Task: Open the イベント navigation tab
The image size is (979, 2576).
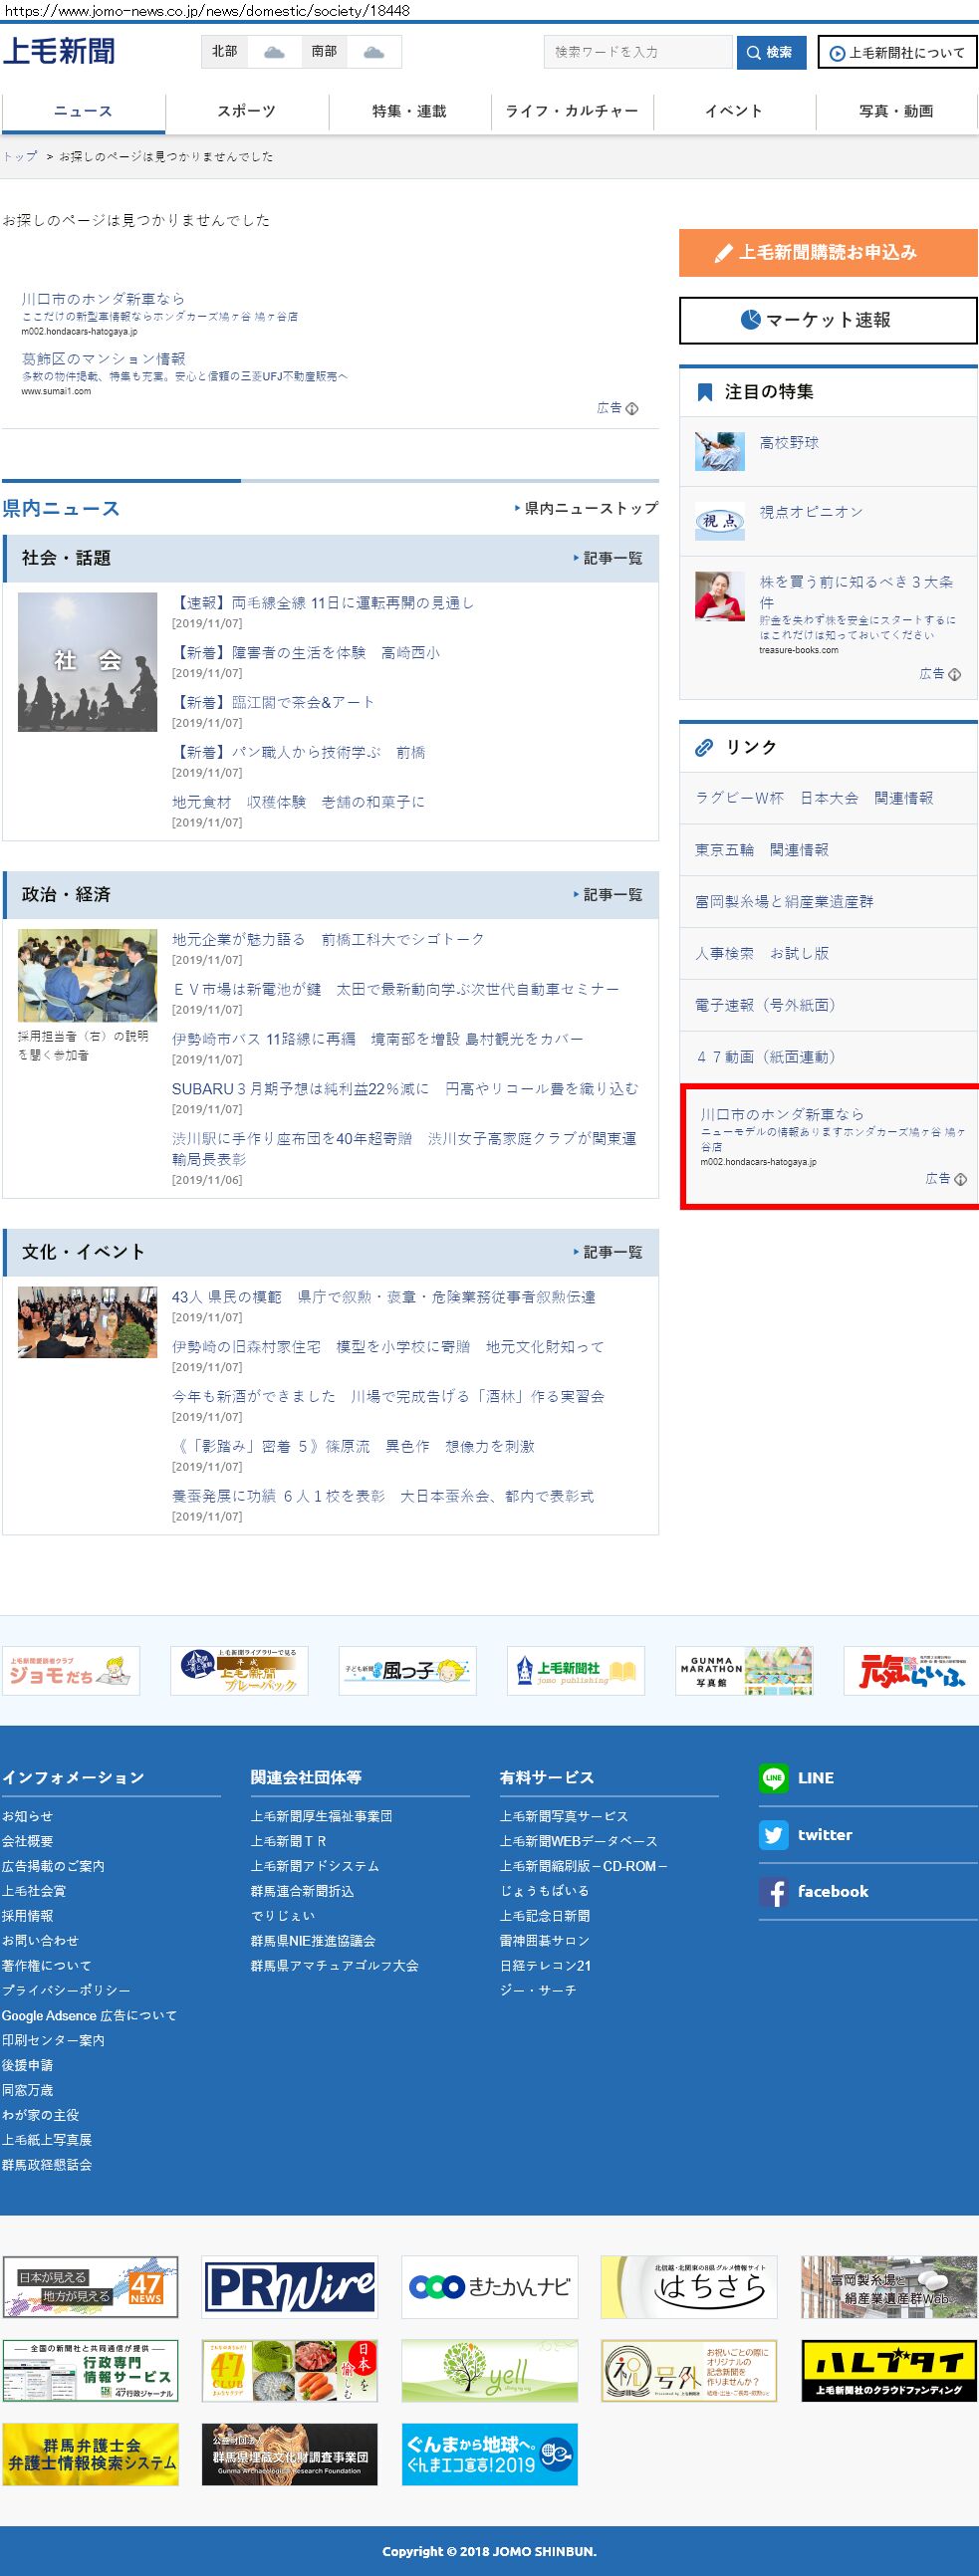Action: (733, 111)
